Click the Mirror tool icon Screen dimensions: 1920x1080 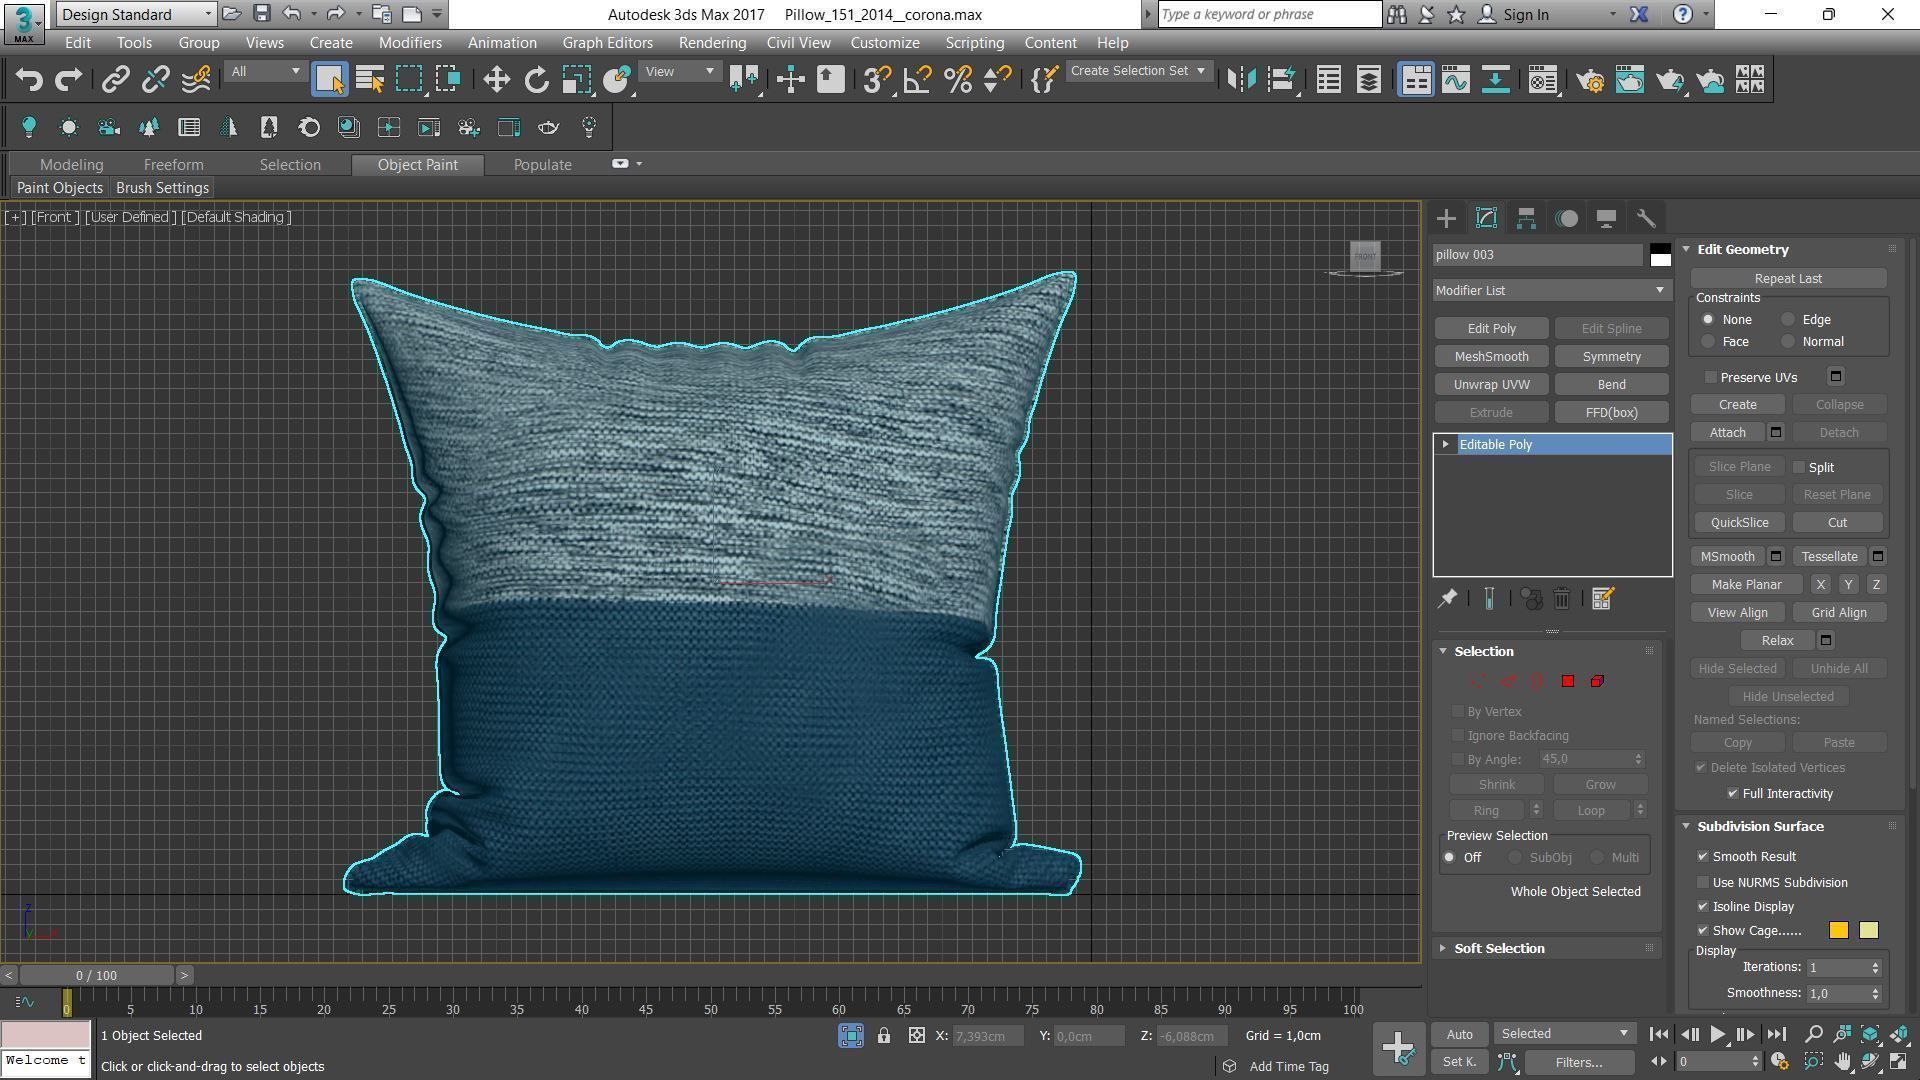[1241, 80]
